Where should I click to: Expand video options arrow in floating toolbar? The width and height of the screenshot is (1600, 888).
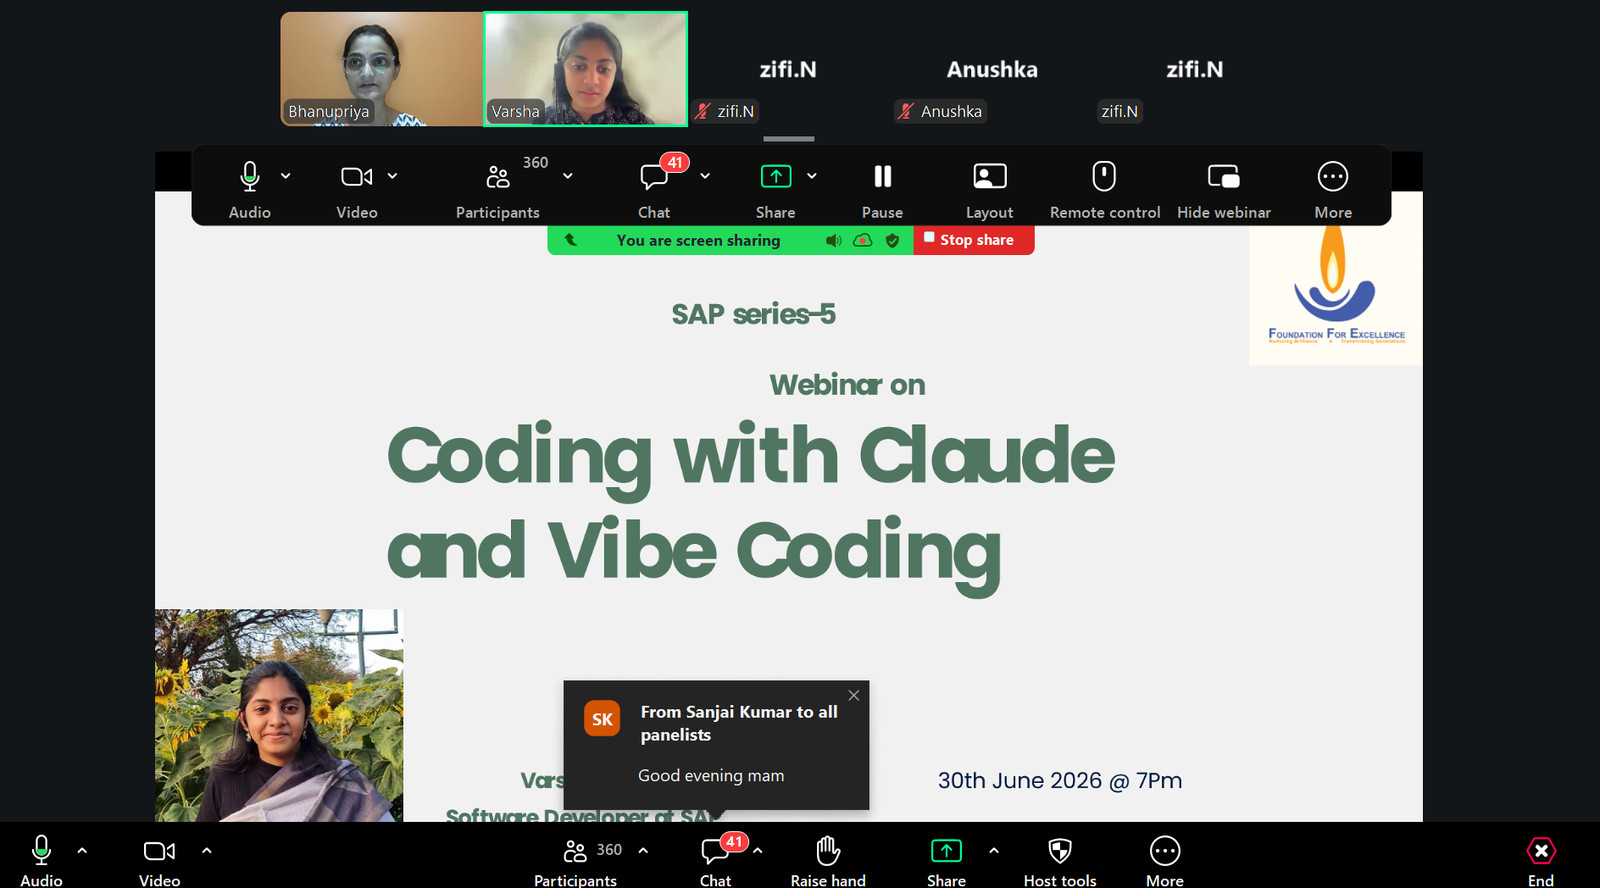[x=392, y=176]
